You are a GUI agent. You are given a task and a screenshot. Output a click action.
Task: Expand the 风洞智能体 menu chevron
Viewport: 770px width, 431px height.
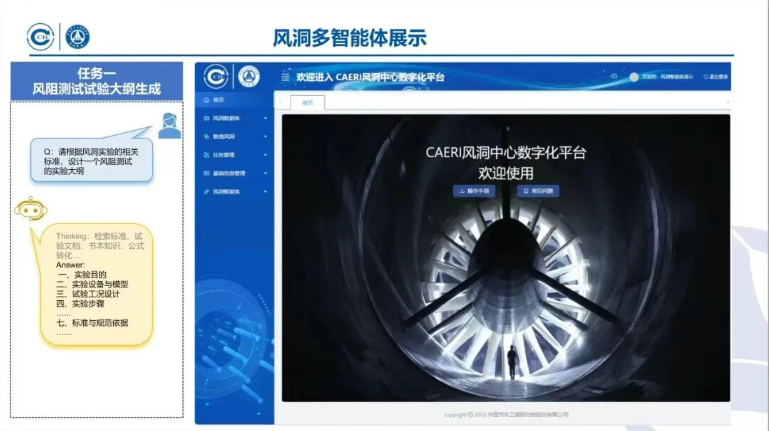click(265, 191)
